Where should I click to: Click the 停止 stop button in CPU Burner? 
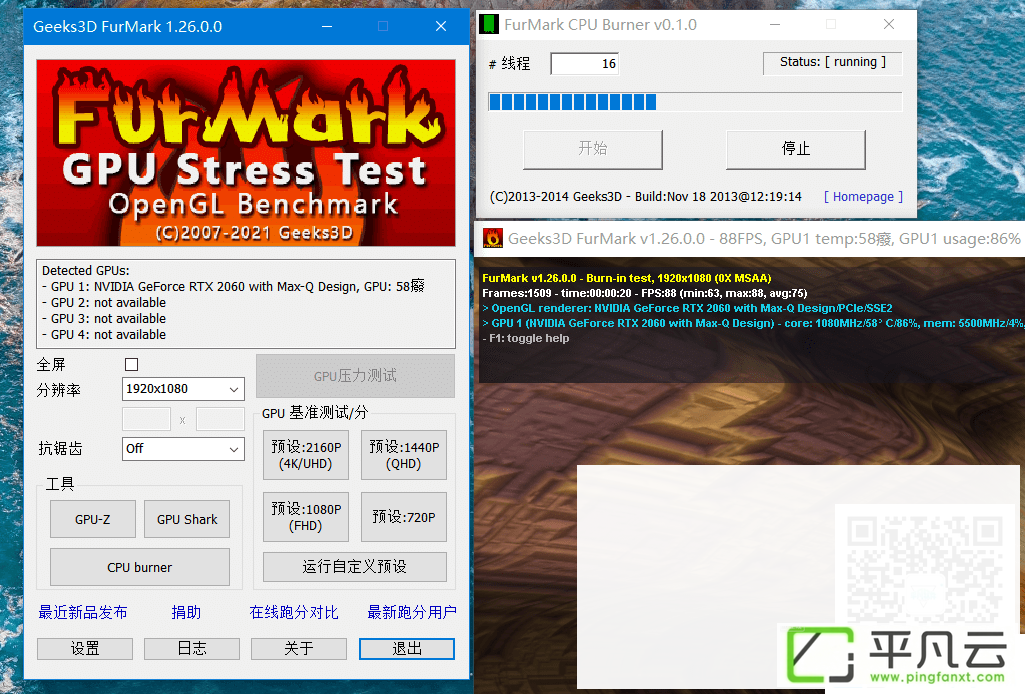coord(796,149)
